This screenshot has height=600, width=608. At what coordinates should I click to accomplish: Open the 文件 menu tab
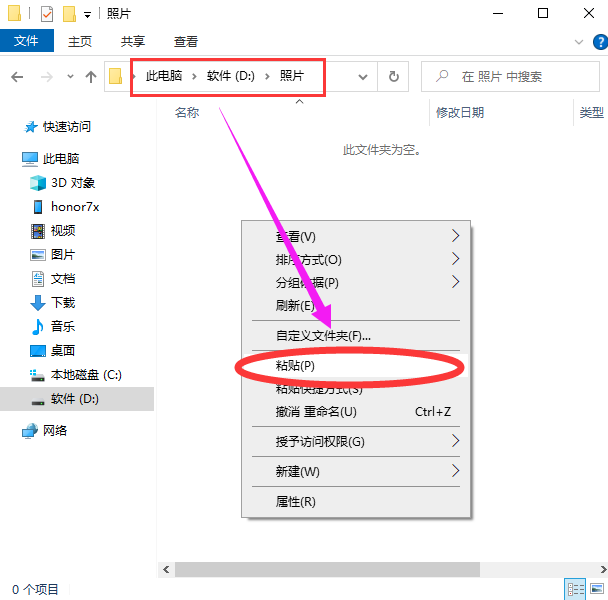[x=26, y=41]
